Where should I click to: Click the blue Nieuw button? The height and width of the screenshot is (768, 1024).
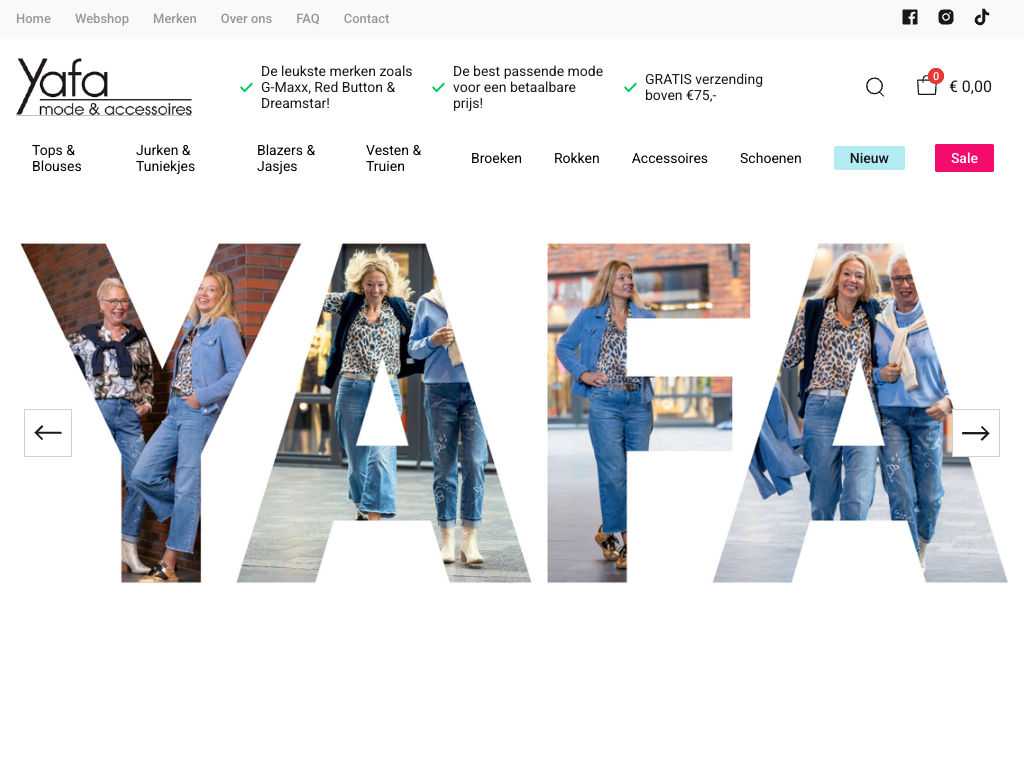869,158
